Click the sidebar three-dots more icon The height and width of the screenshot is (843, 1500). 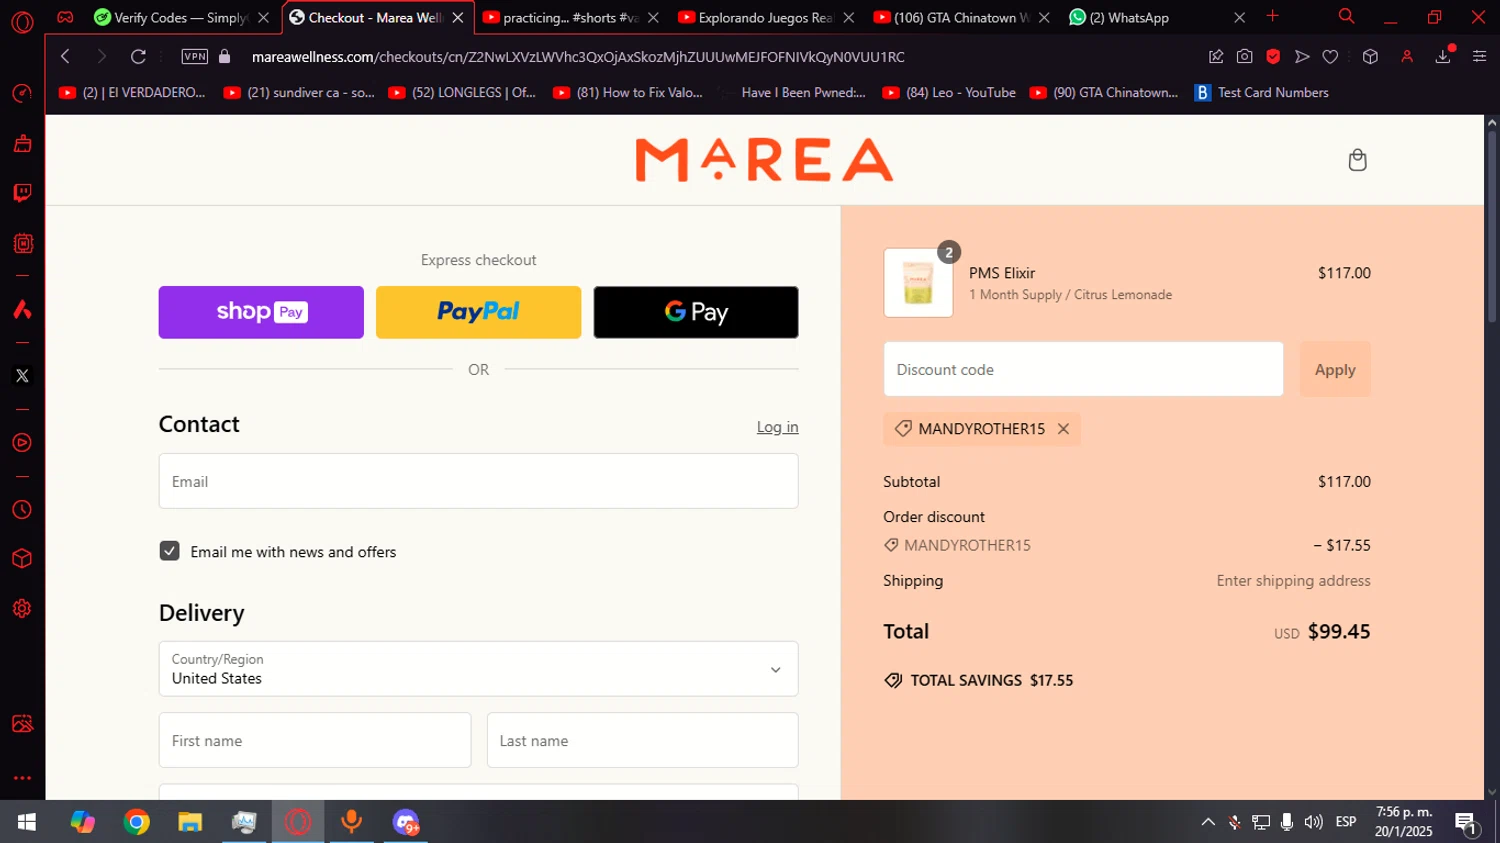22,777
